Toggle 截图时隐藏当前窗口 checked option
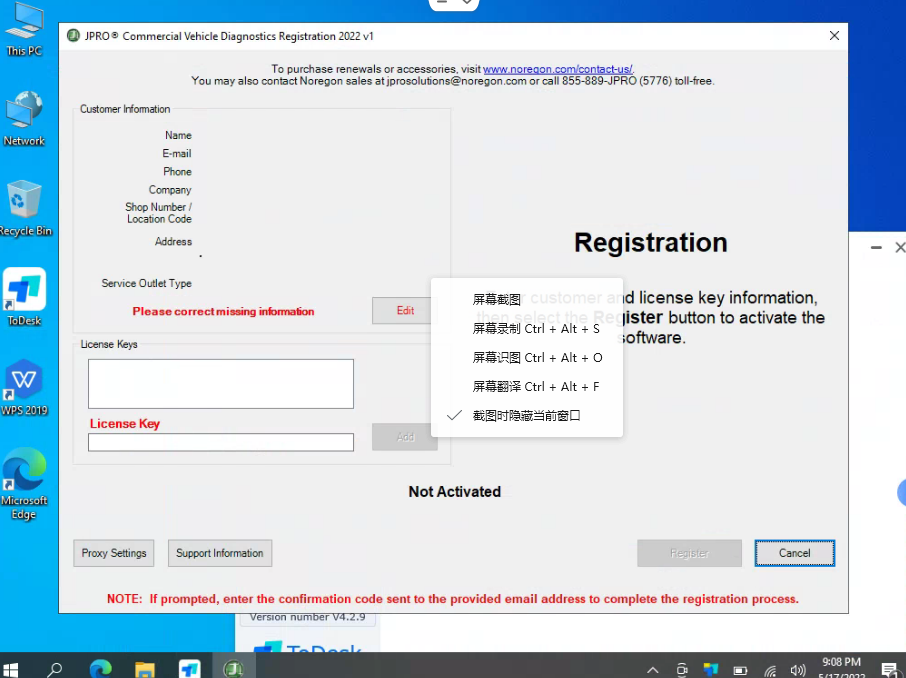Image resolution: width=906 pixels, height=678 pixels. (x=527, y=416)
